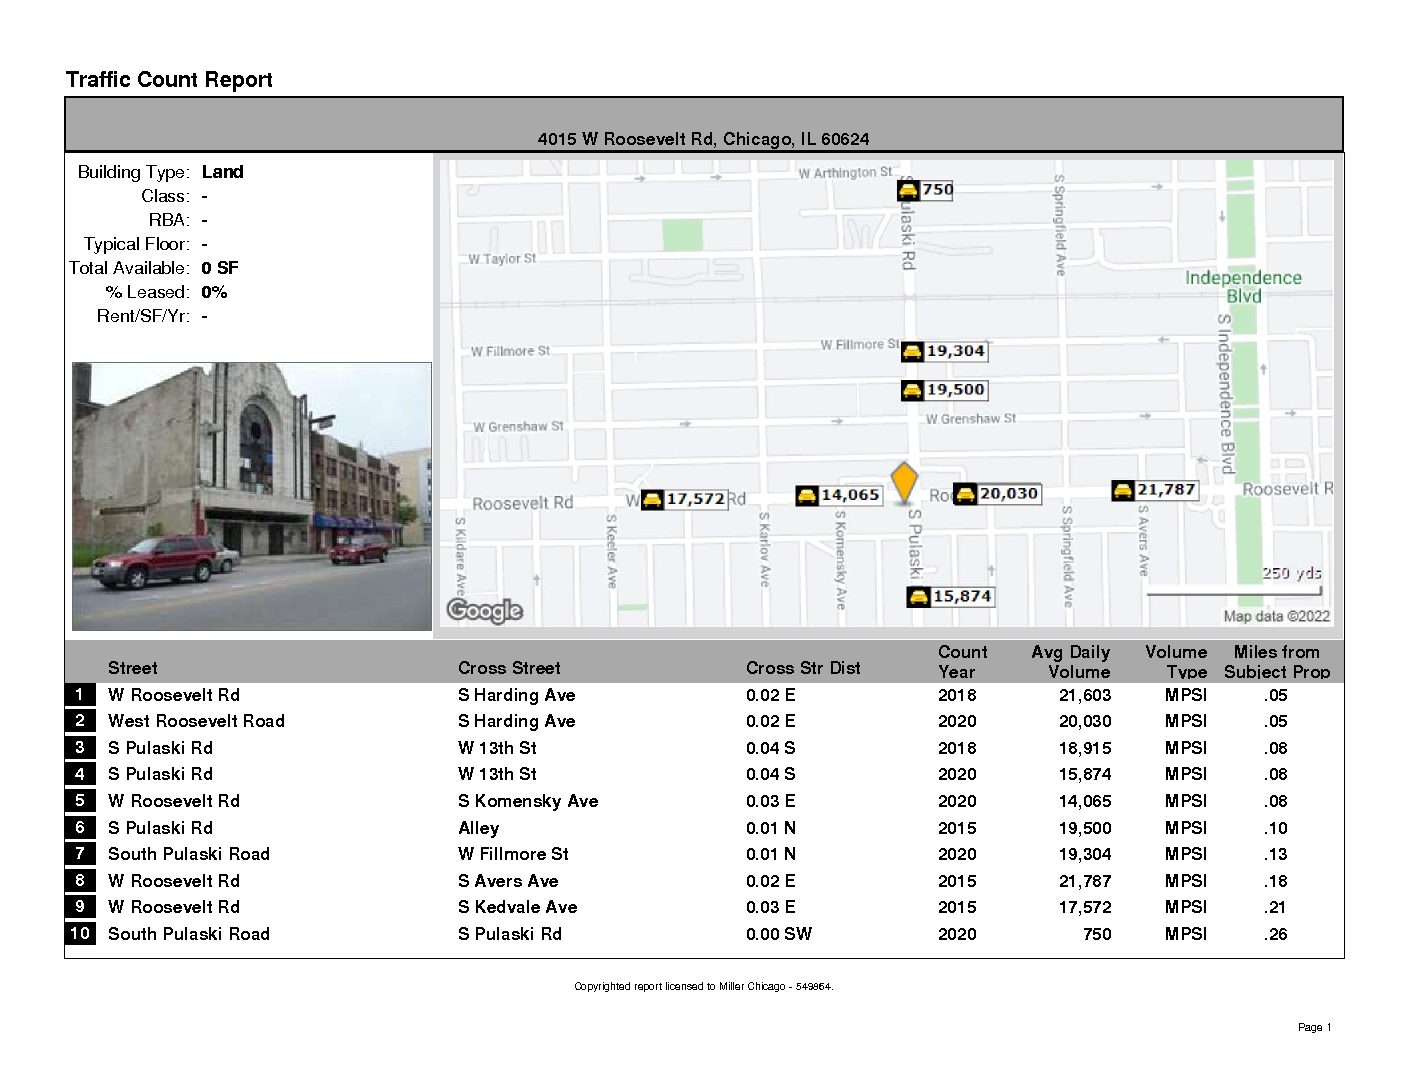Click S Avers Ave cross street cell
The image size is (1408, 1088).
coord(508,881)
